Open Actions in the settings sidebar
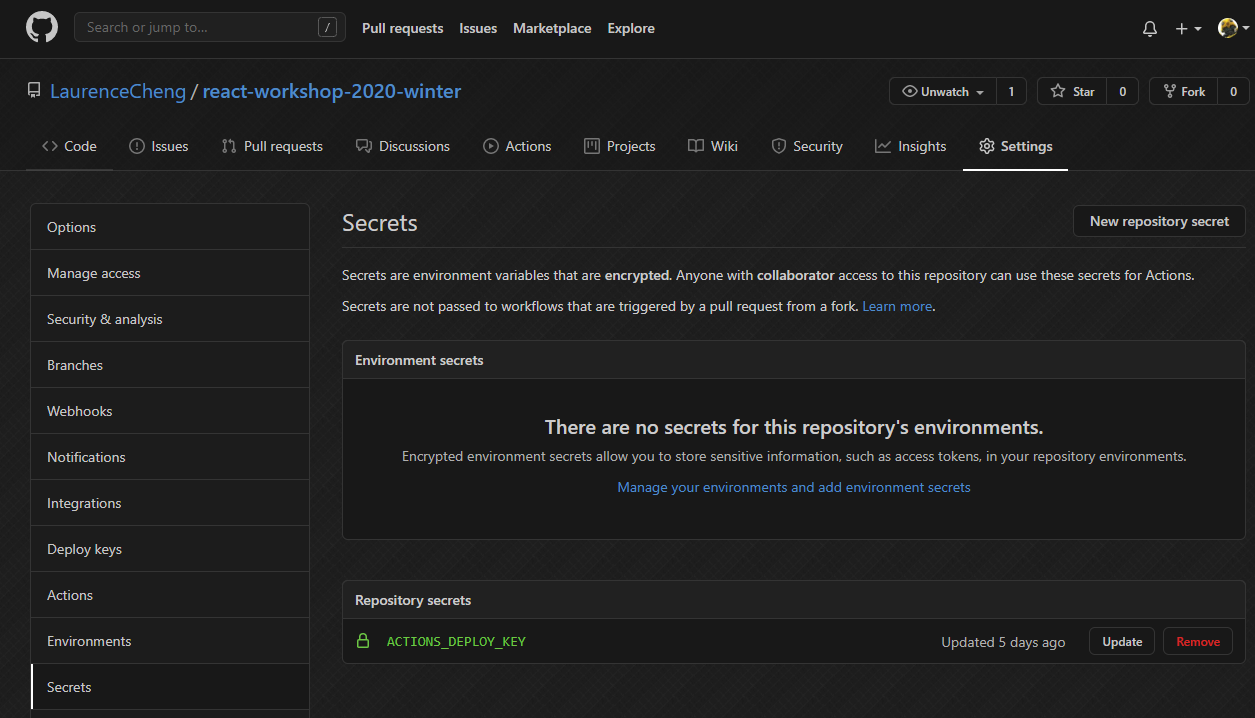The image size is (1255, 718). click(170, 595)
